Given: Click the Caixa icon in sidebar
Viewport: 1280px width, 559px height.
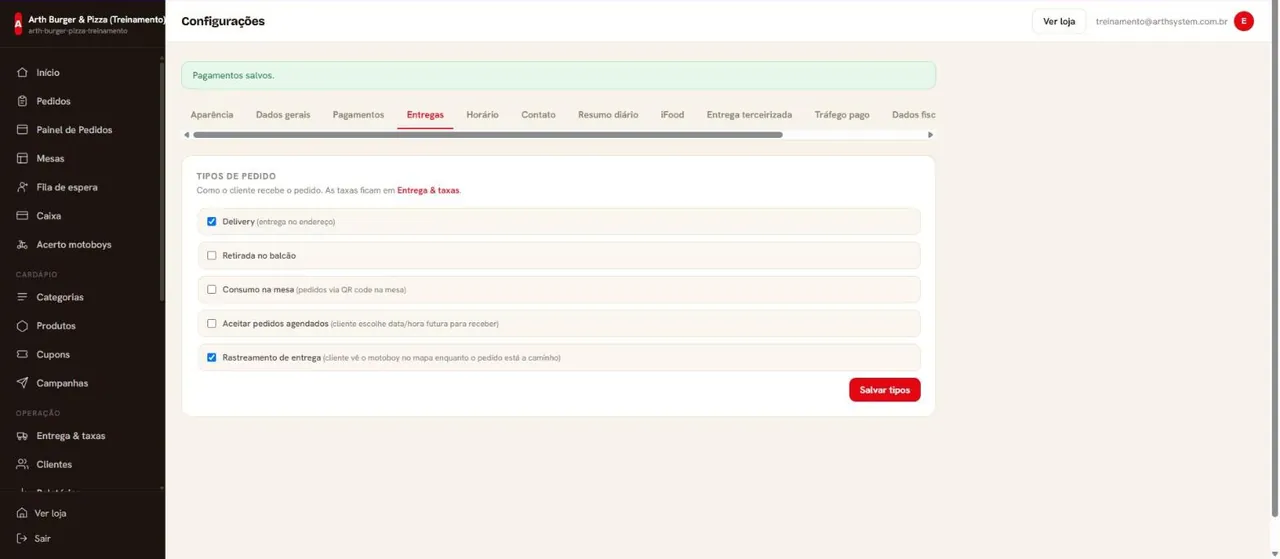Looking at the screenshot, I should (22, 216).
